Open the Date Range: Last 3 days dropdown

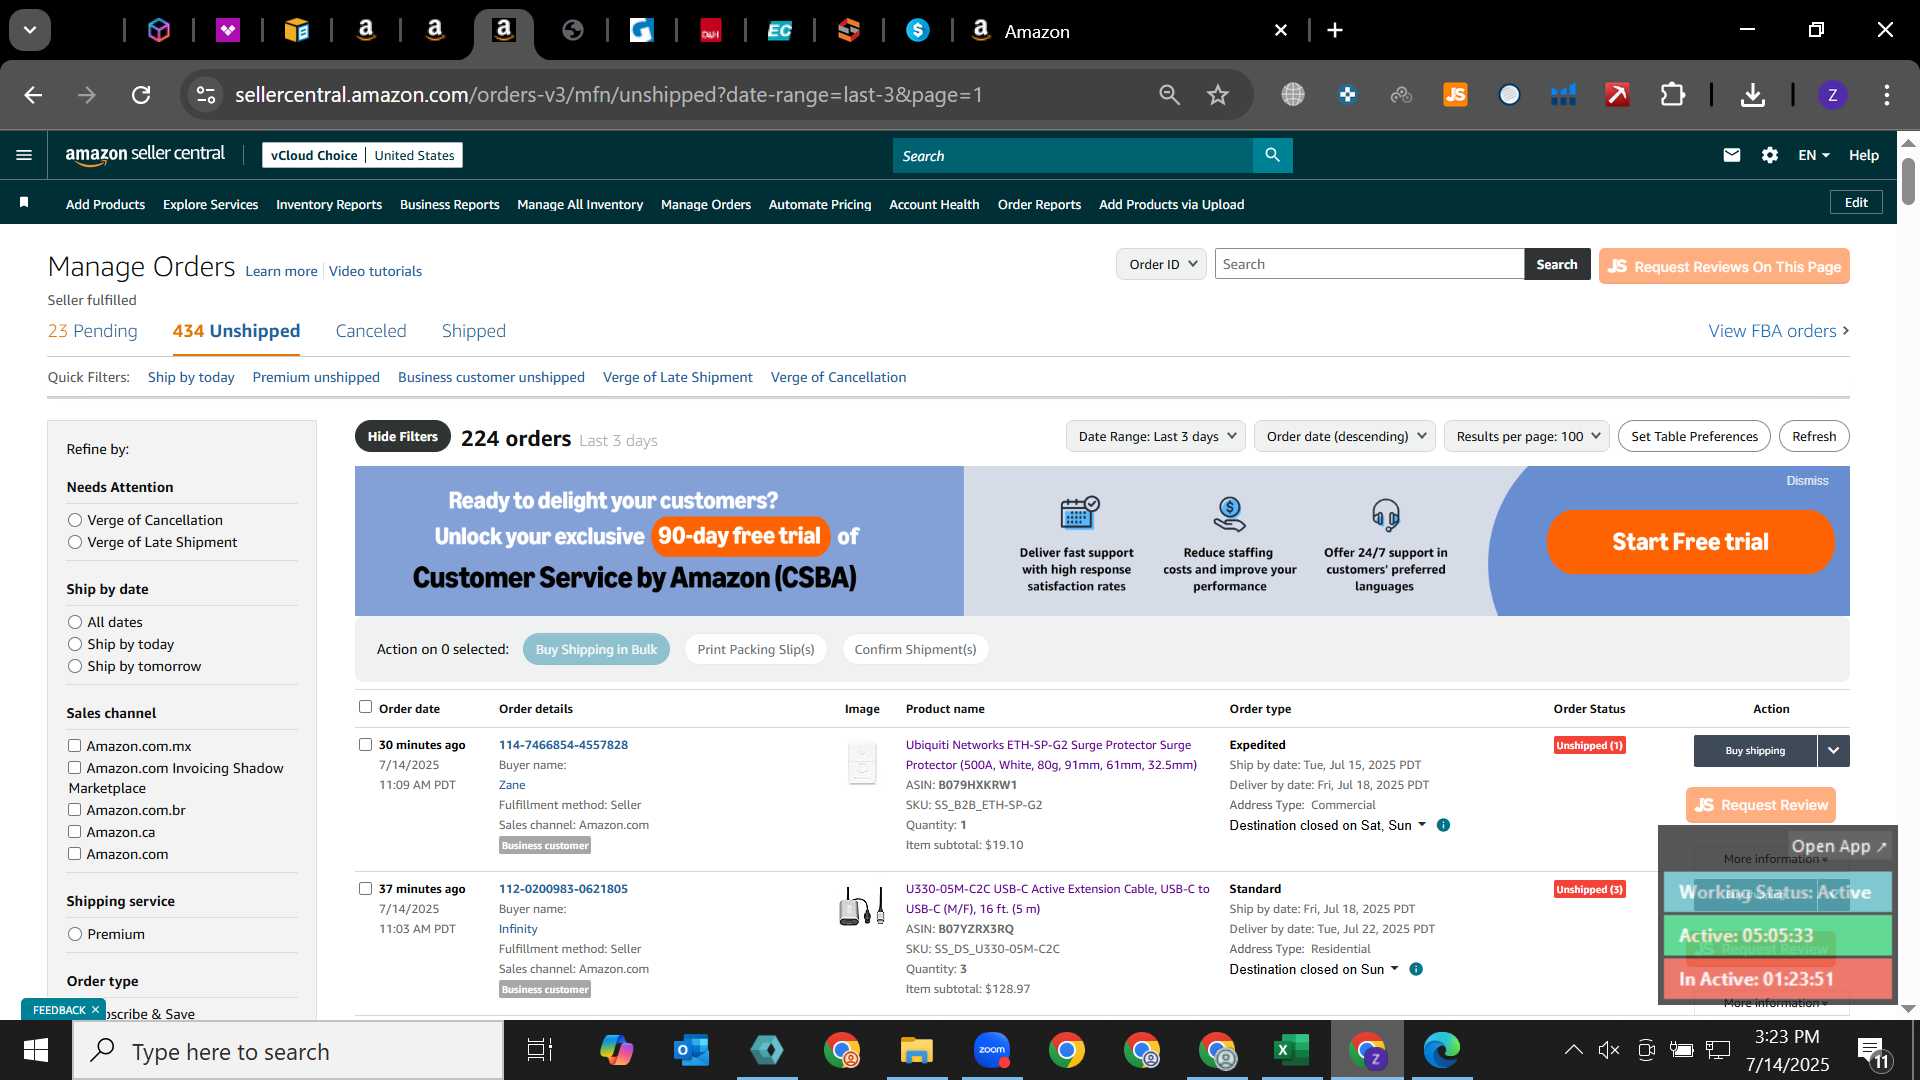1156,436
